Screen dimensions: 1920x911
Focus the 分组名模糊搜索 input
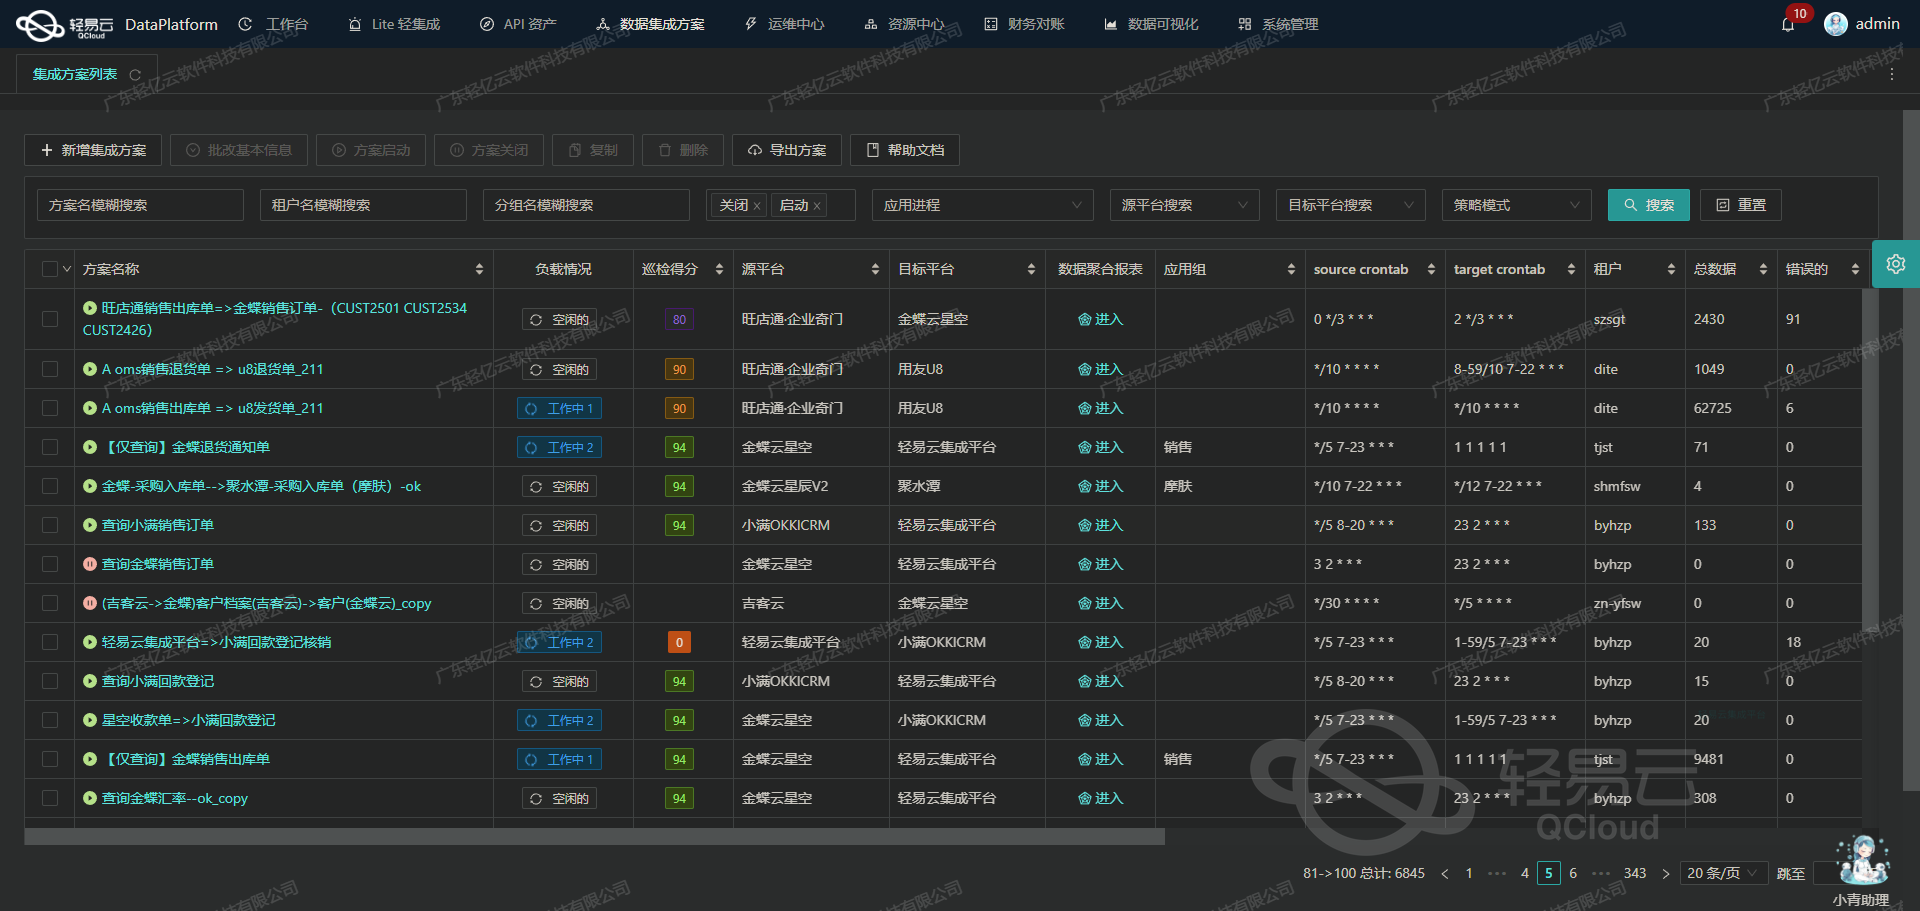586,205
